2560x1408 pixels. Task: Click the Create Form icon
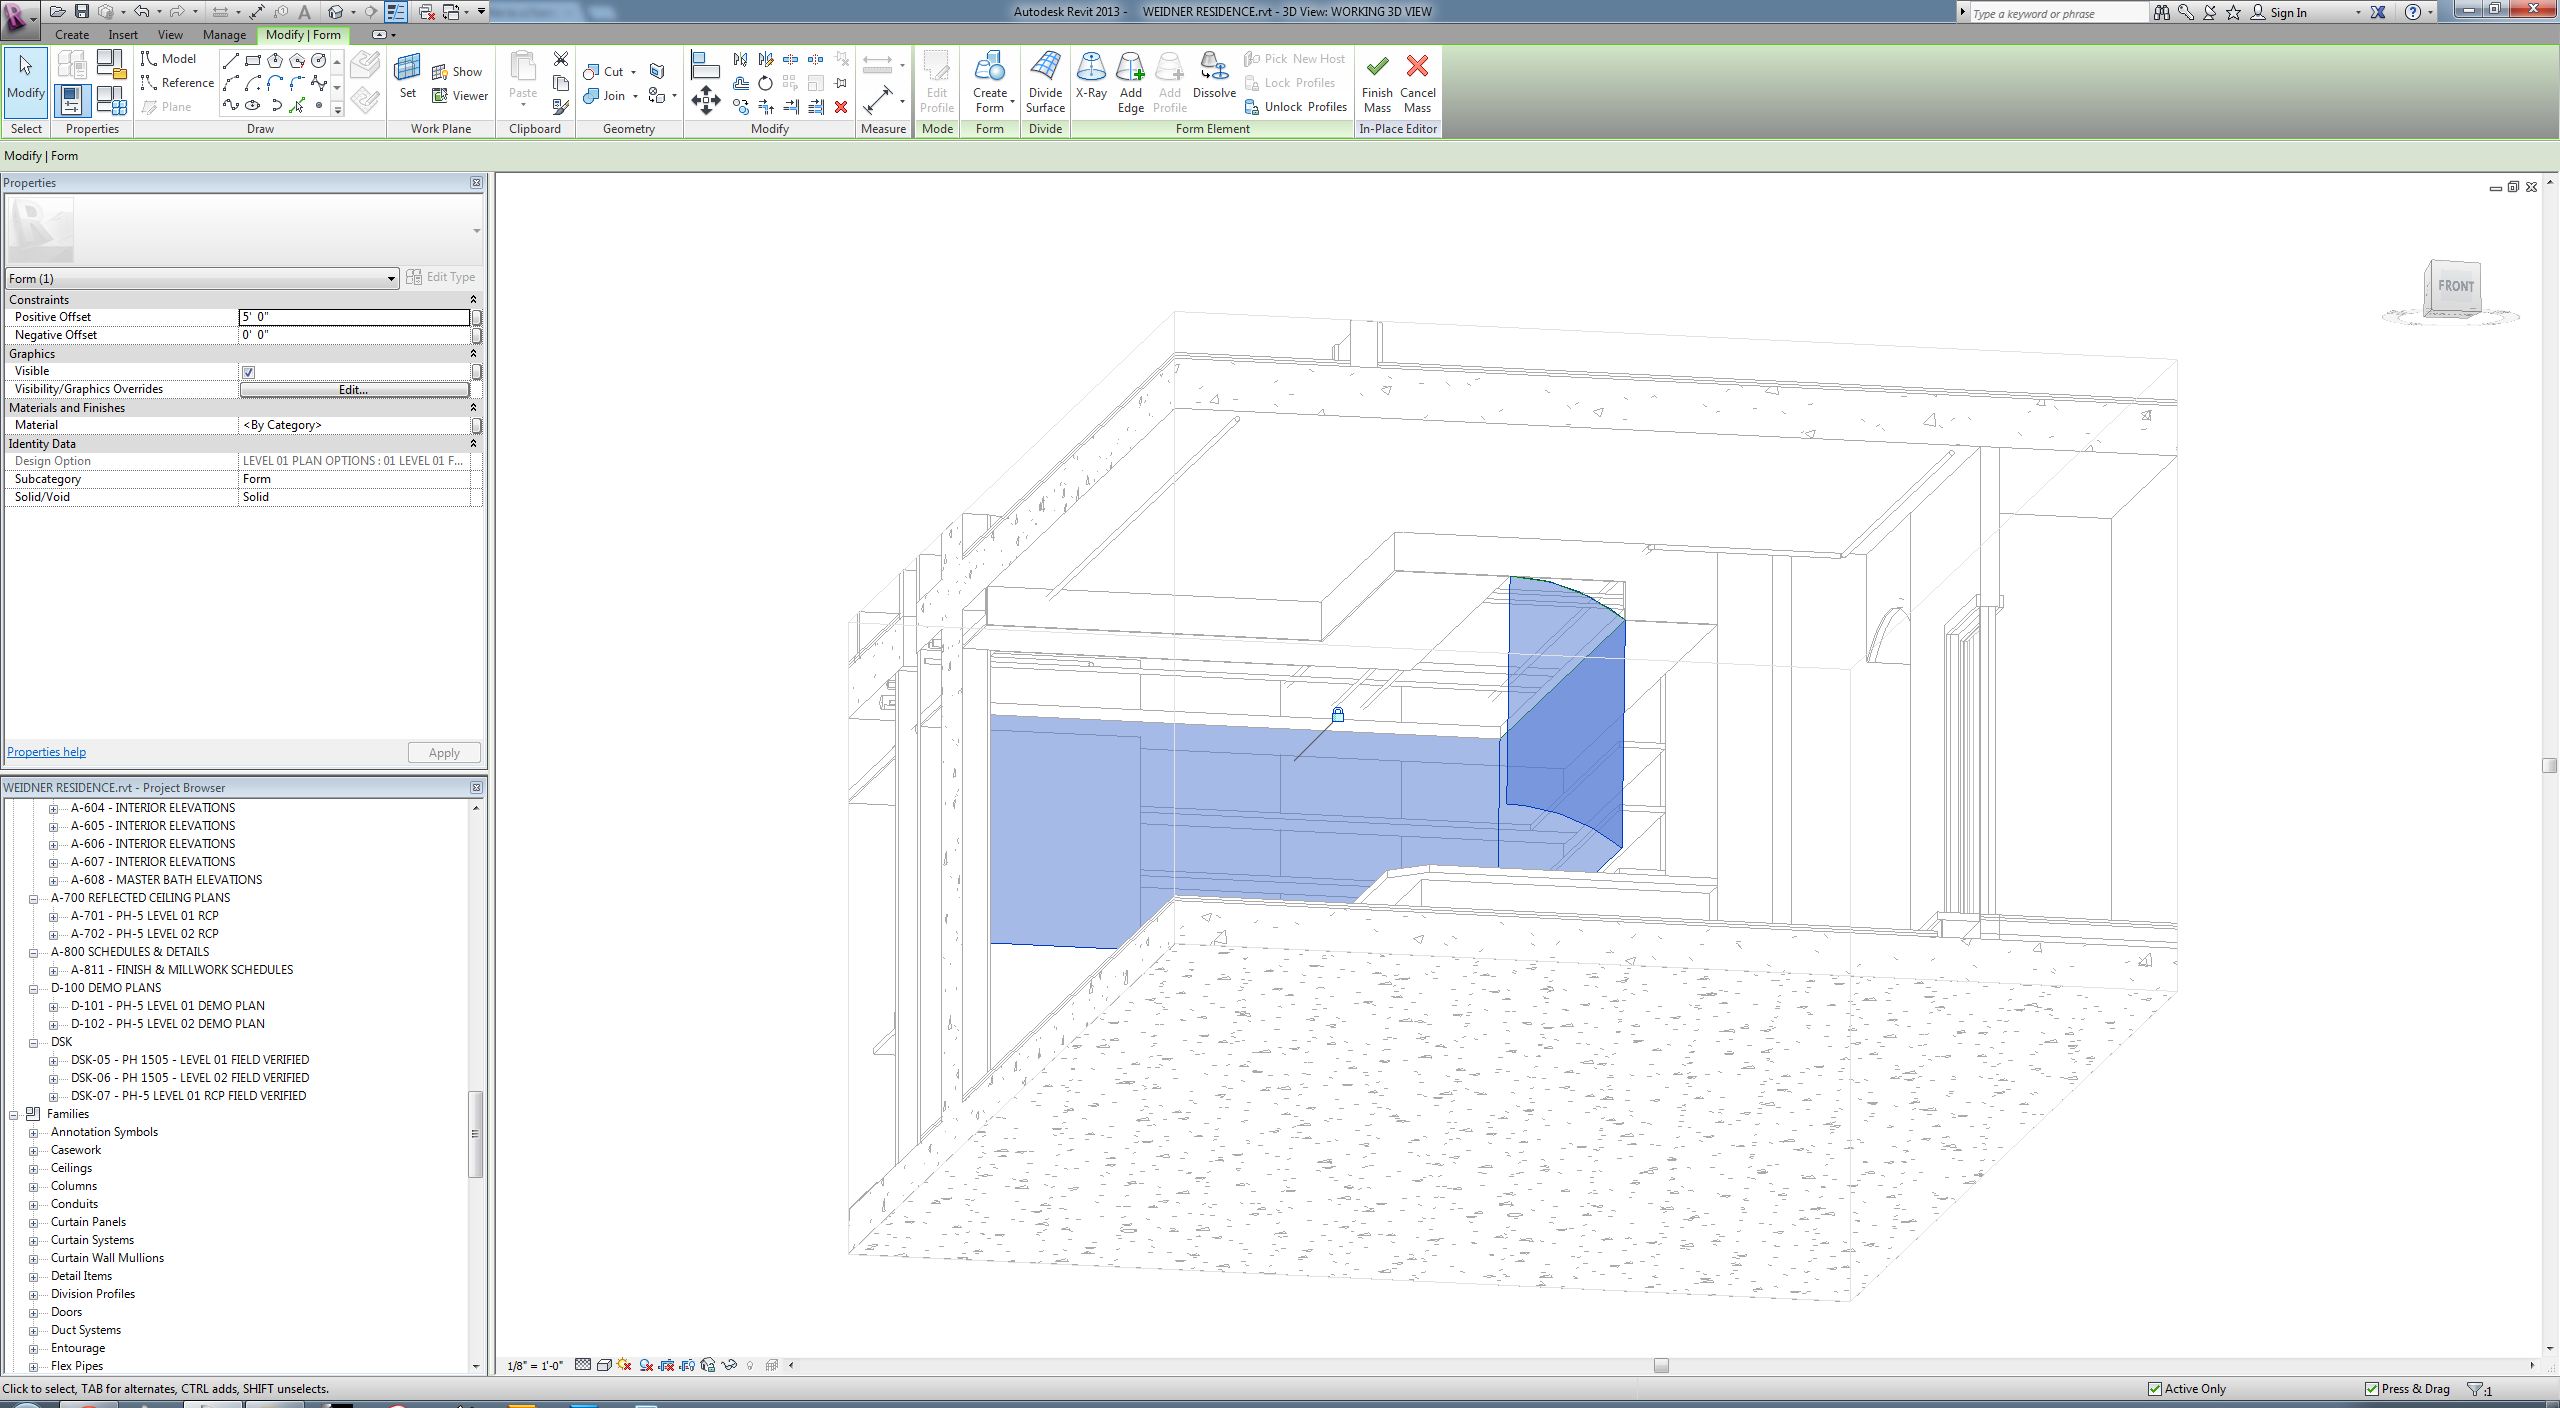989,68
